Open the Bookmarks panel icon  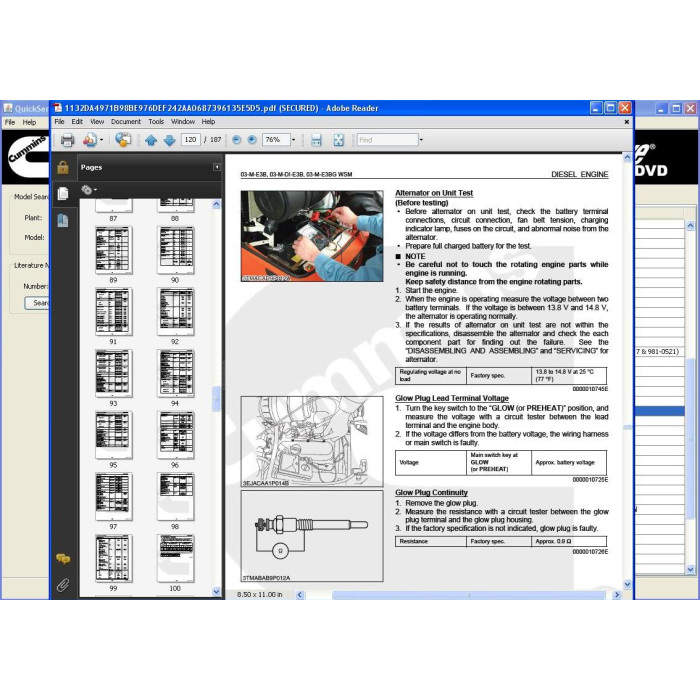63,220
